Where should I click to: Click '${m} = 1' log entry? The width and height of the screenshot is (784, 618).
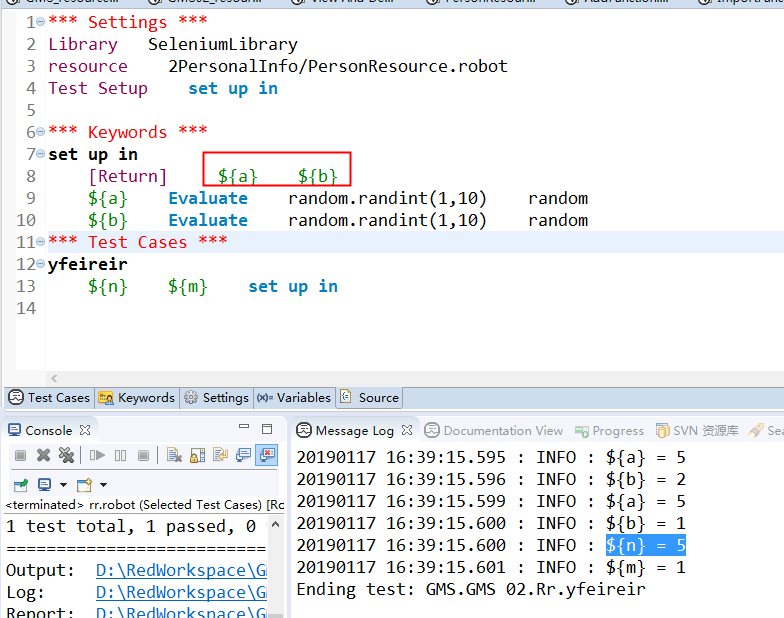coord(646,567)
